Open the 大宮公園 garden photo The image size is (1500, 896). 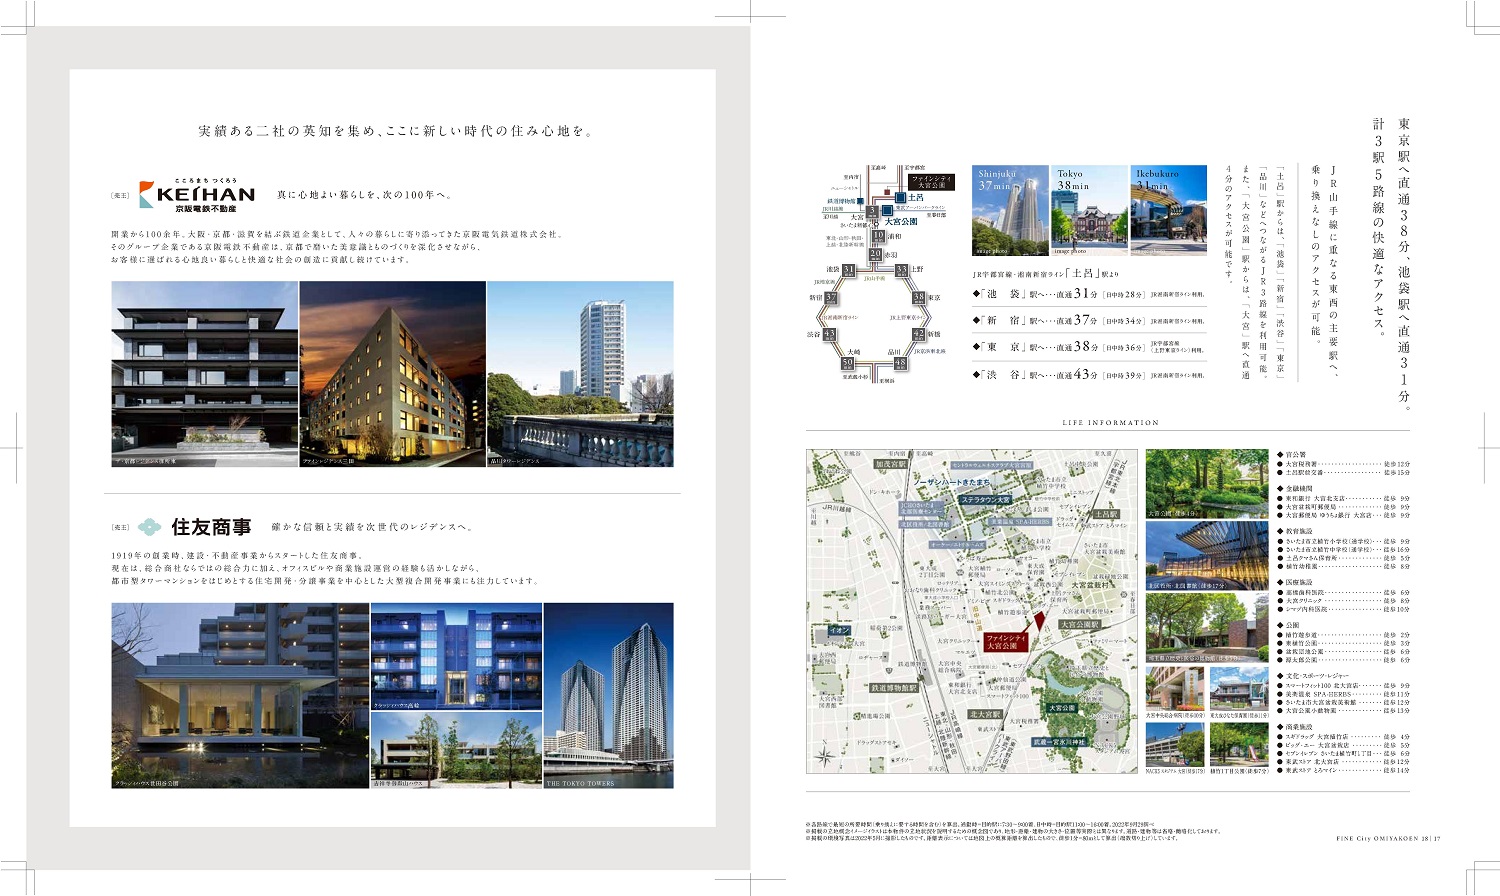(1206, 484)
